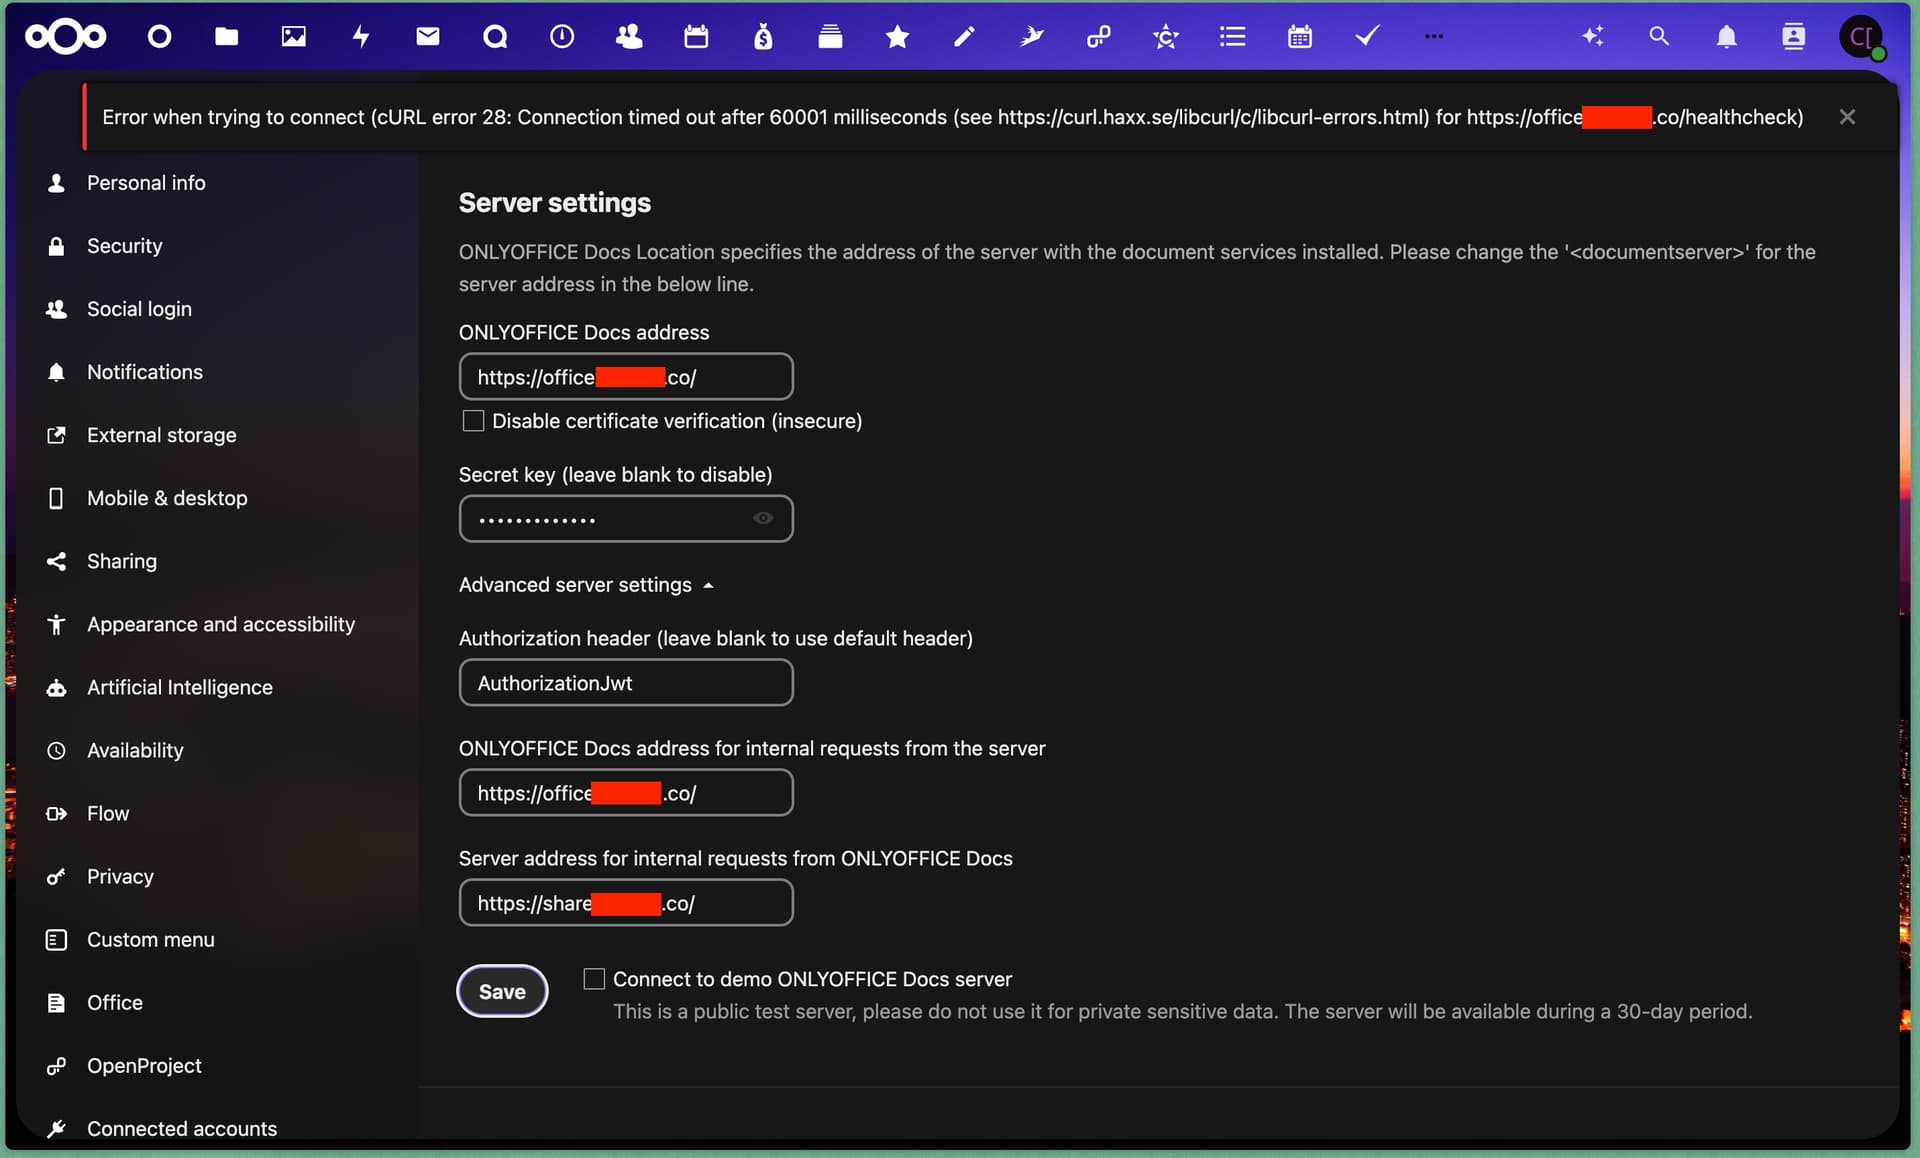
Task: Open the Activity lightning icon
Action: pyautogui.click(x=361, y=37)
